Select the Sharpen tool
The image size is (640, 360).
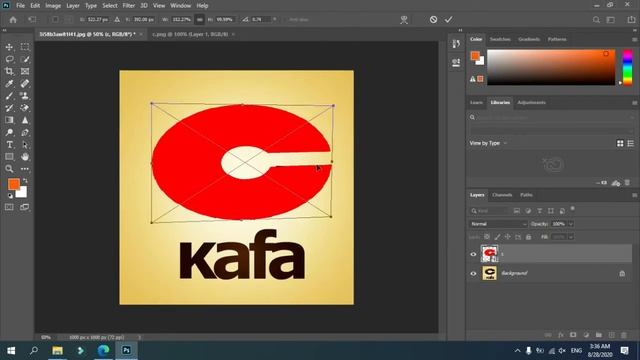25,120
